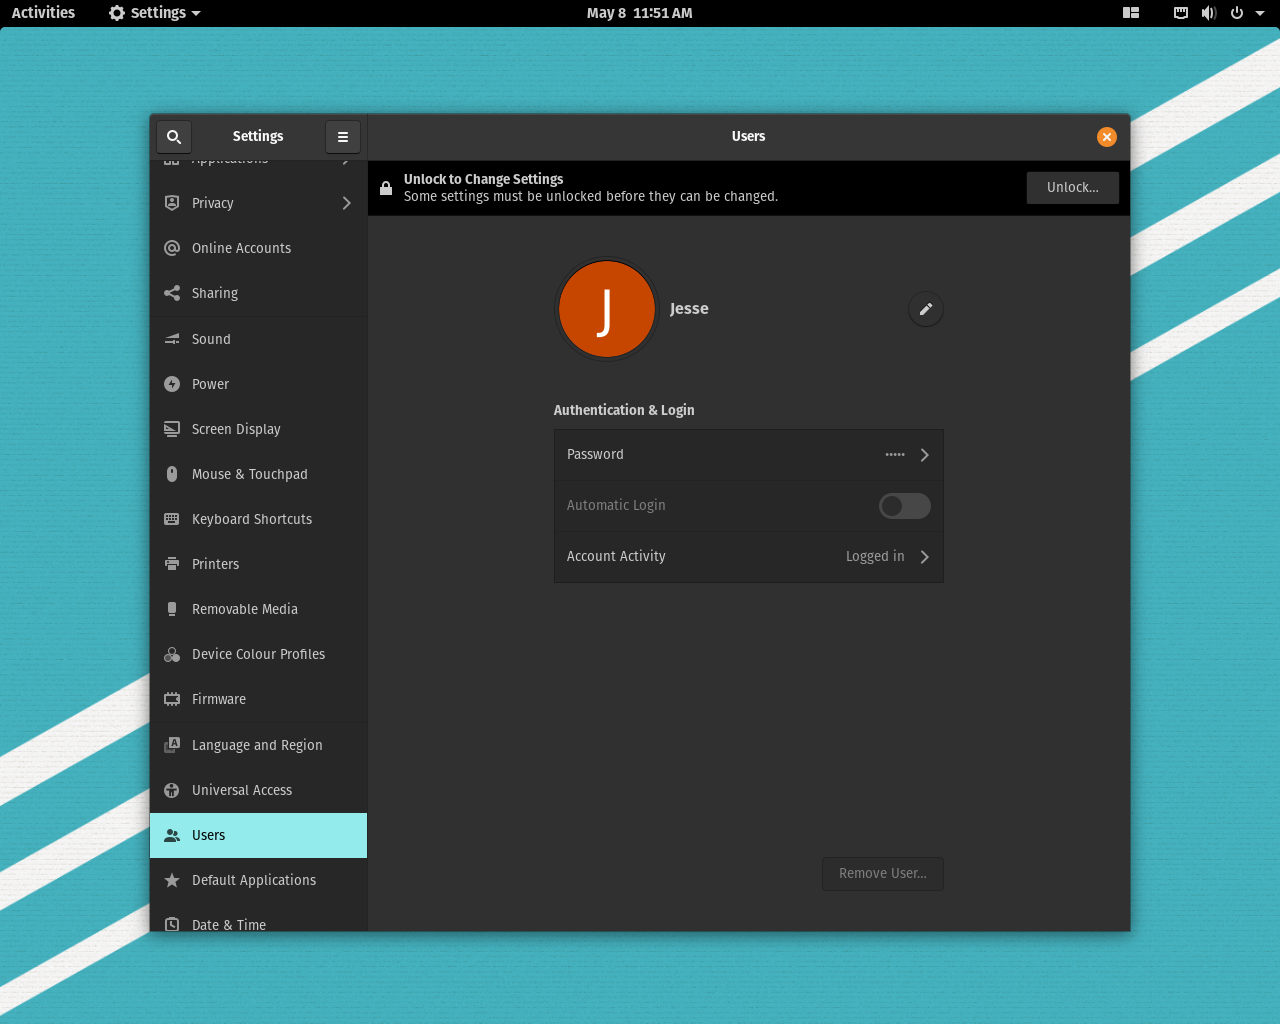This screenshot has width=1280, height=1024.
Task: Click the volume speaker icon in top bar
Action: coord(1209,13)
